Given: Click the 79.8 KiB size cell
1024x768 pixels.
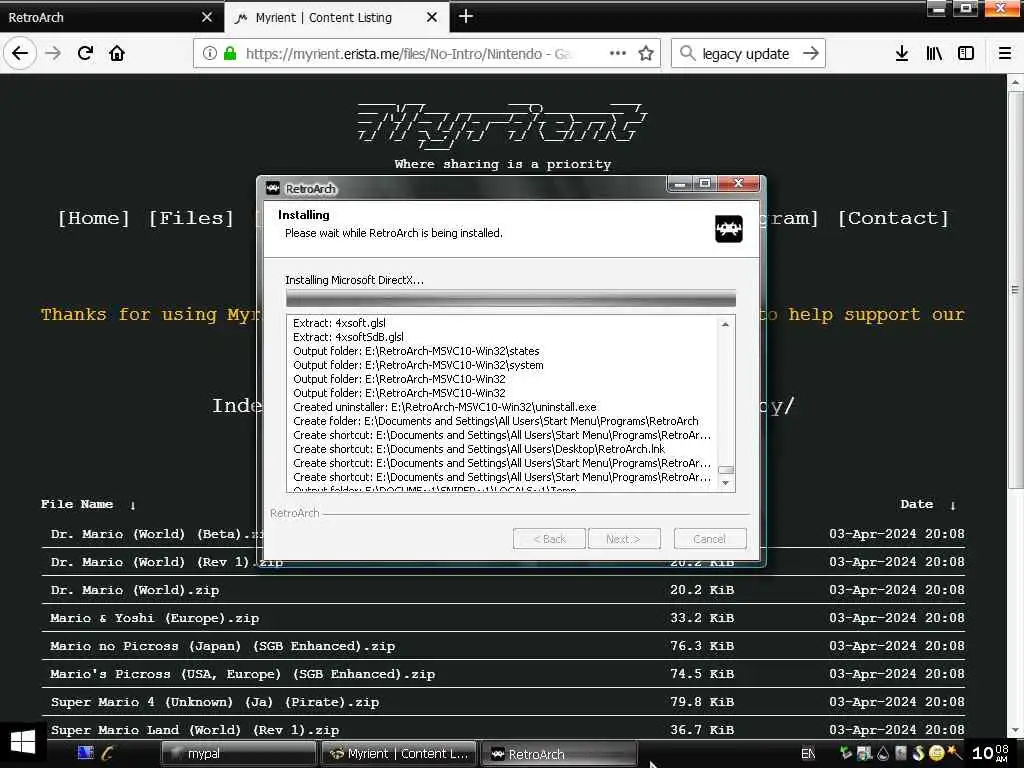Looking at the screenshot, I should pos(702,702).
